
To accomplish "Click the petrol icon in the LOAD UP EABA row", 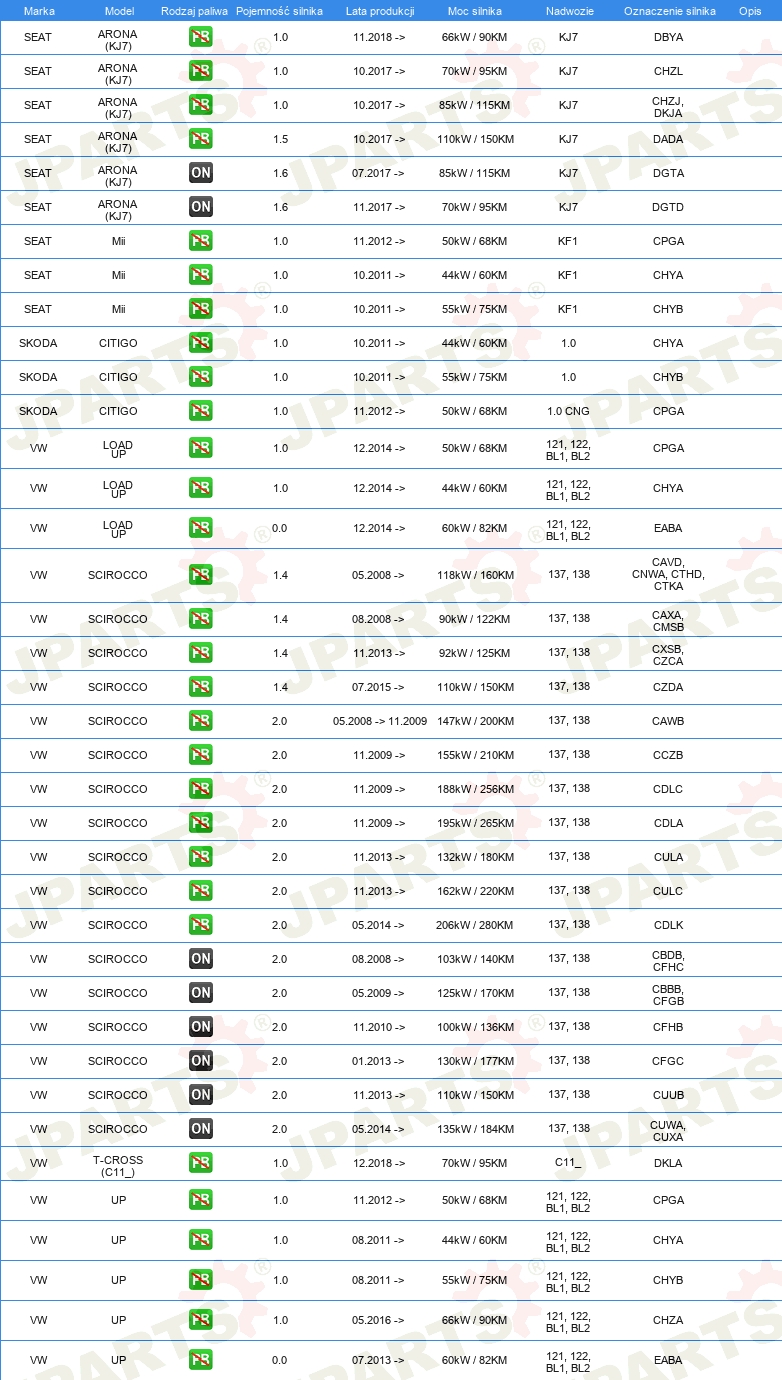I will pyautogui.click(x=201, y=528).
